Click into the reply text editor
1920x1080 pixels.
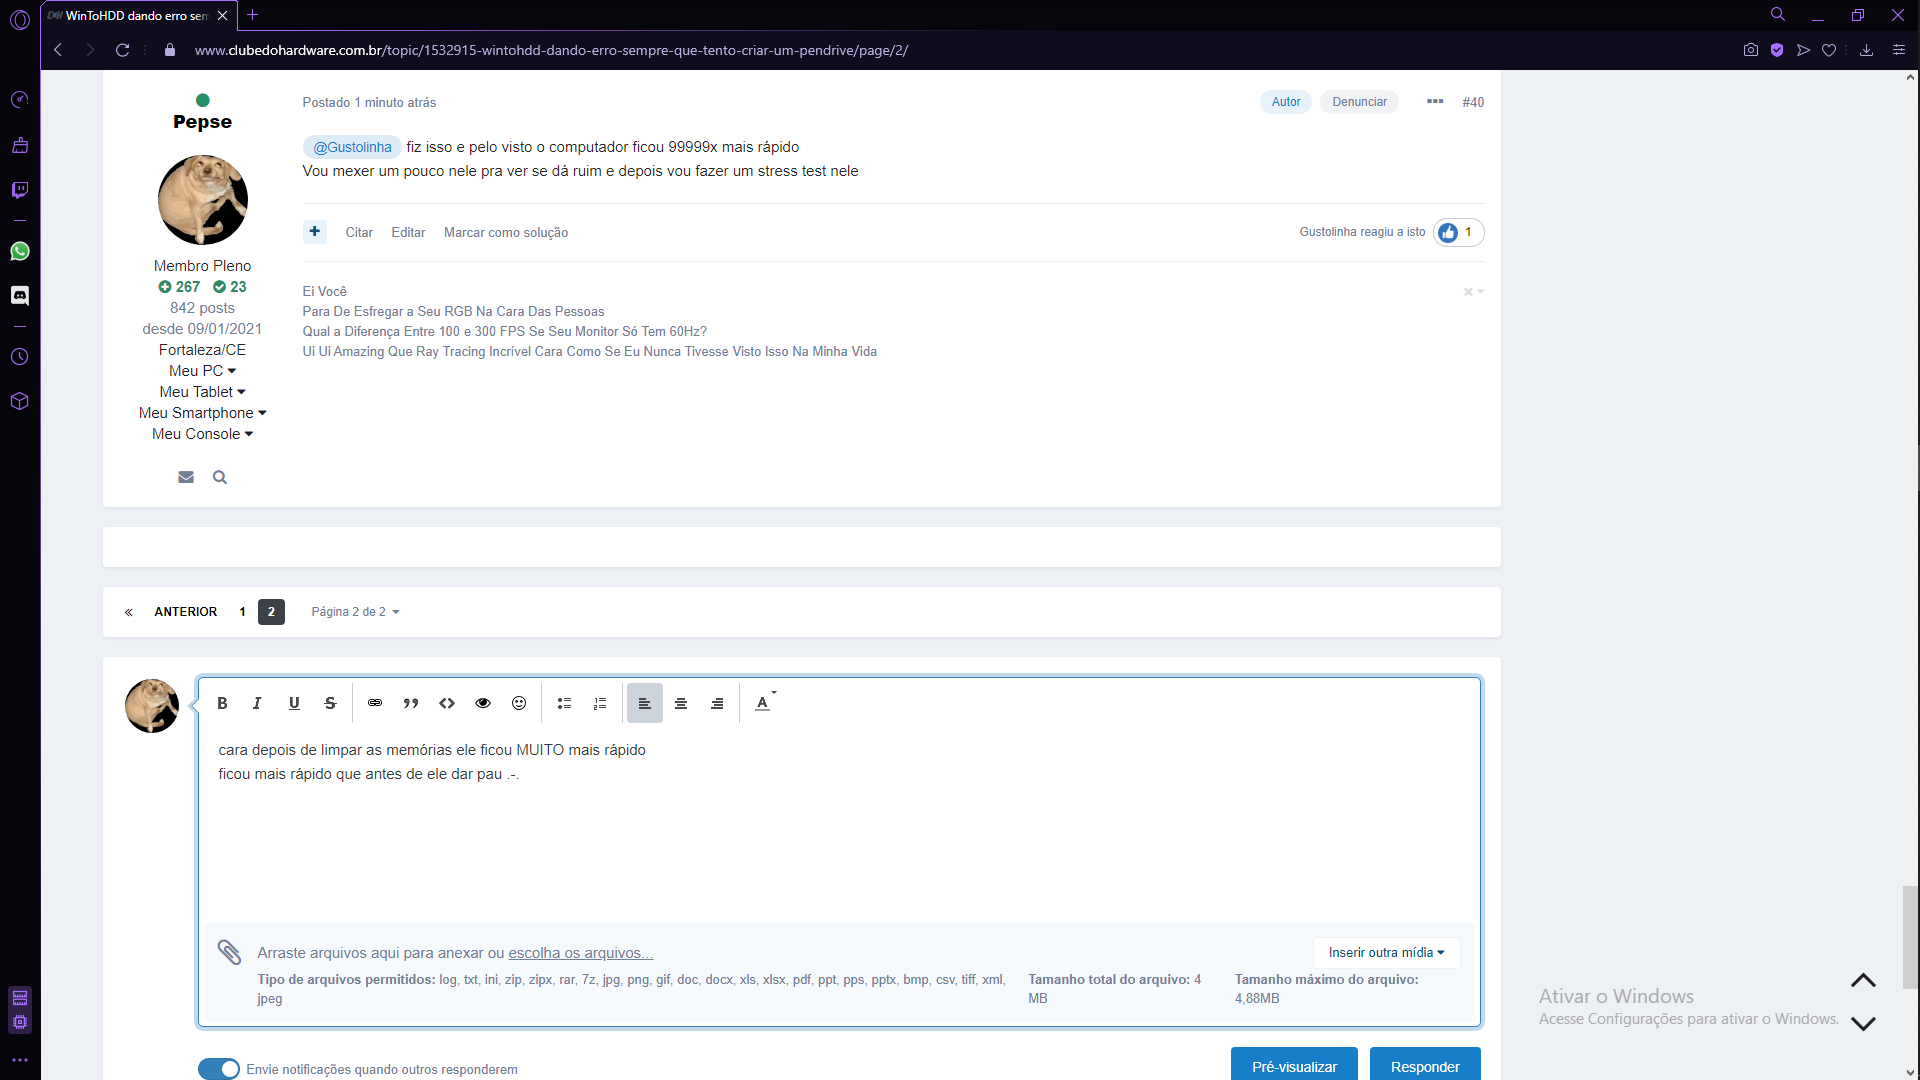[x=839, y=825]
